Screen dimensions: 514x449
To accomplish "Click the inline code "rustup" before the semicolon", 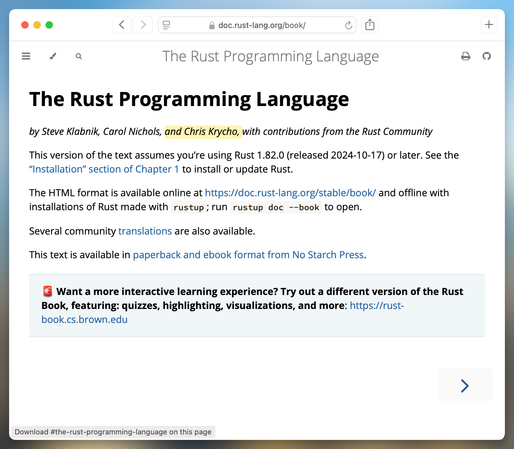I will pos(188,207).
